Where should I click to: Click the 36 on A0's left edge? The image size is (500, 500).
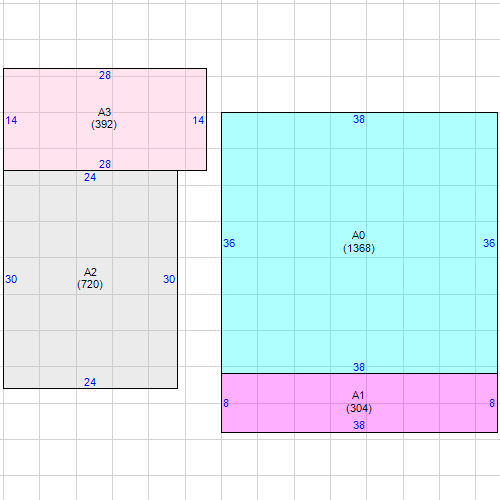point(229,243)
